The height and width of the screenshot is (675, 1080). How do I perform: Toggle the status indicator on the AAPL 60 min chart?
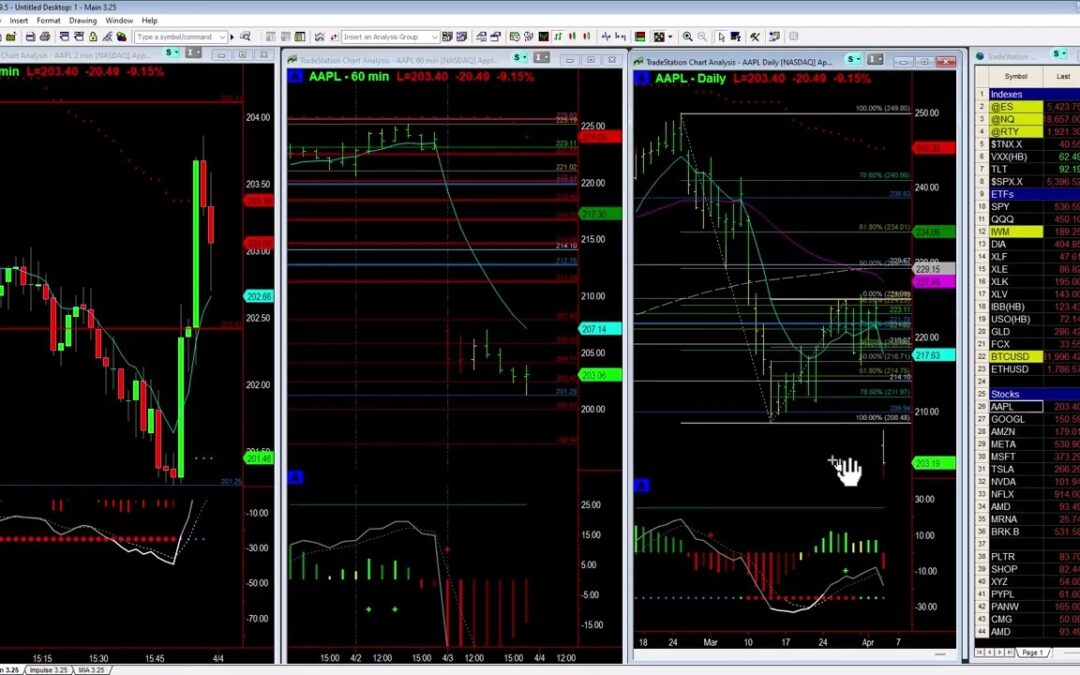(519, 58)
